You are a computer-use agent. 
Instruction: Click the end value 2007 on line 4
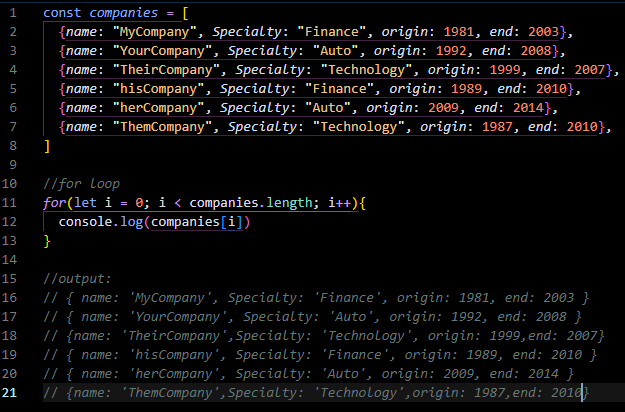tap(590, 70)
